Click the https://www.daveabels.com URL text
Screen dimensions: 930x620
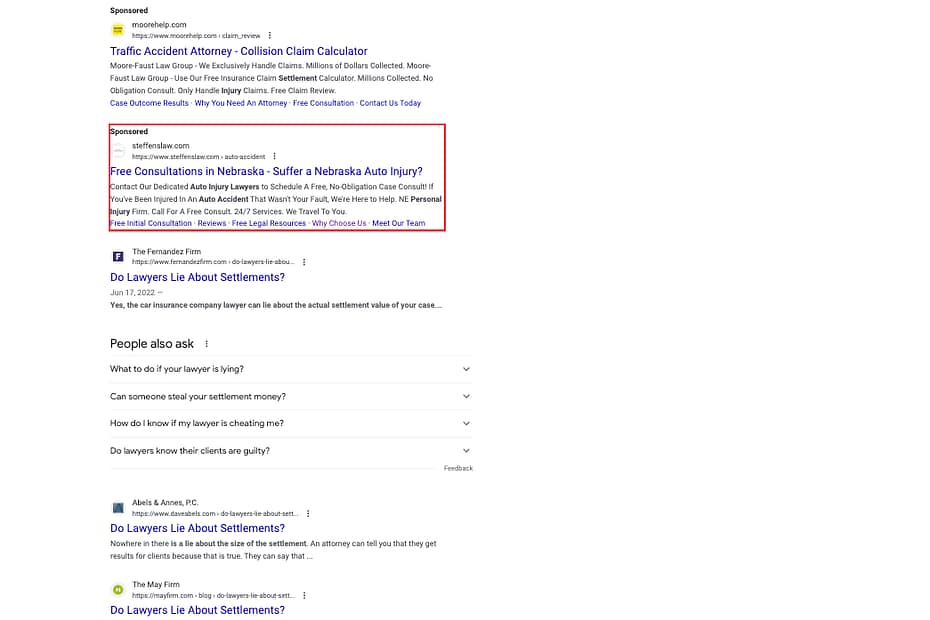(215, 514)
